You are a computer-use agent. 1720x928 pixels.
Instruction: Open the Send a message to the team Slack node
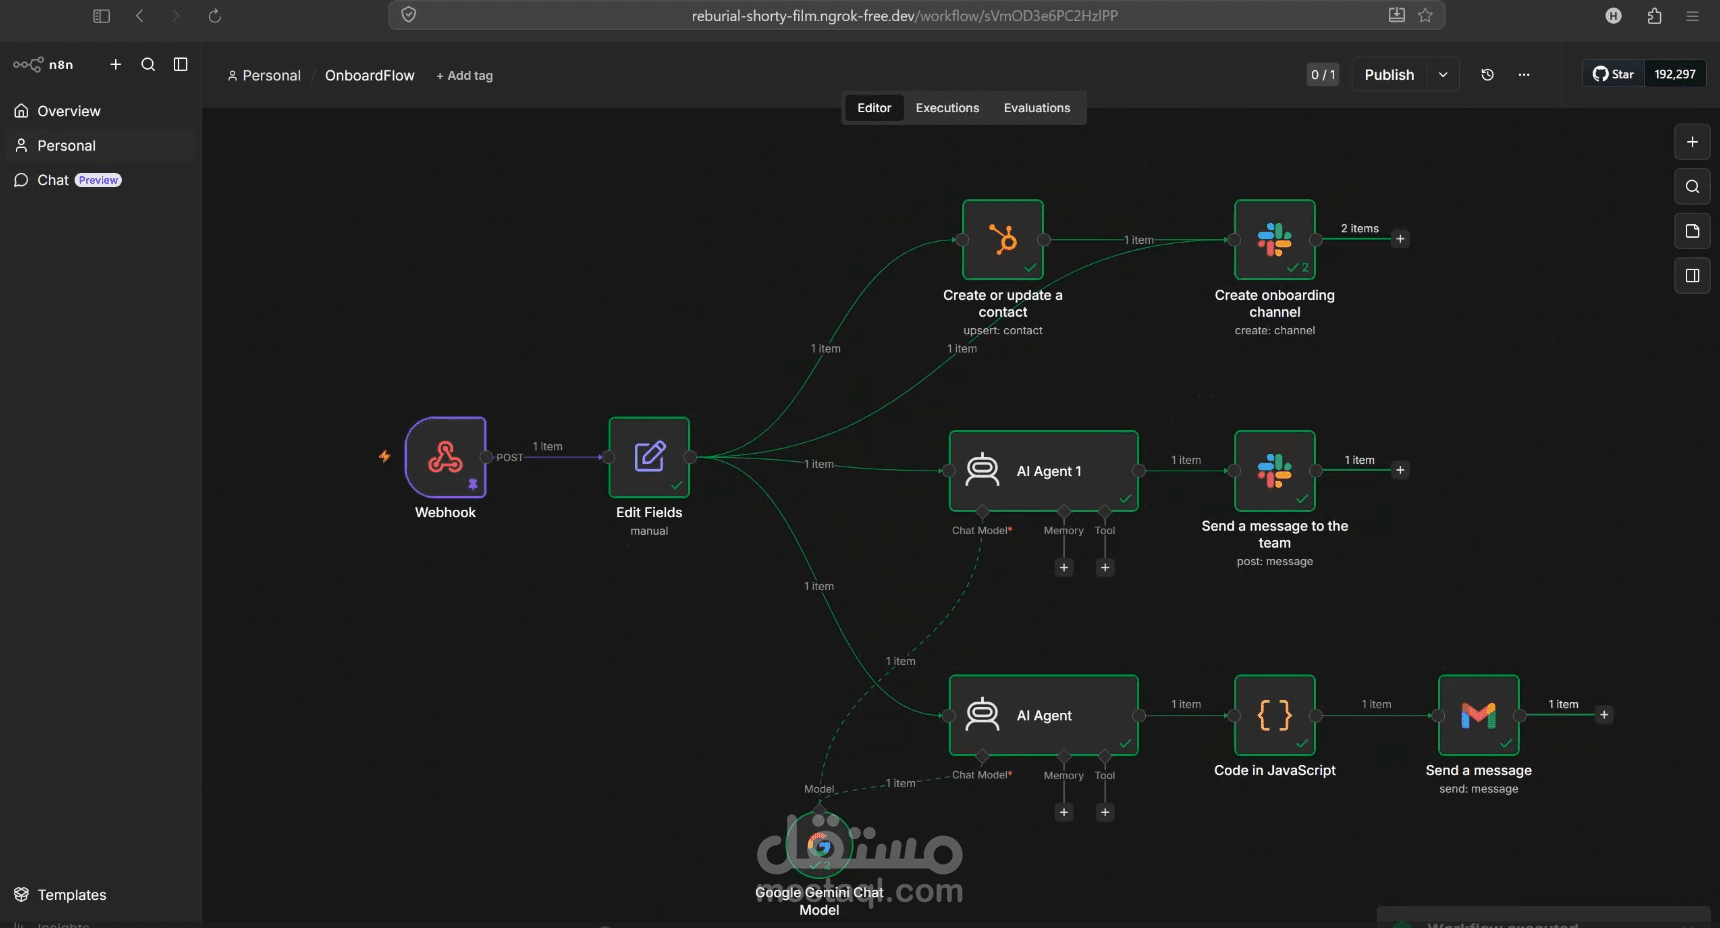1275,471
